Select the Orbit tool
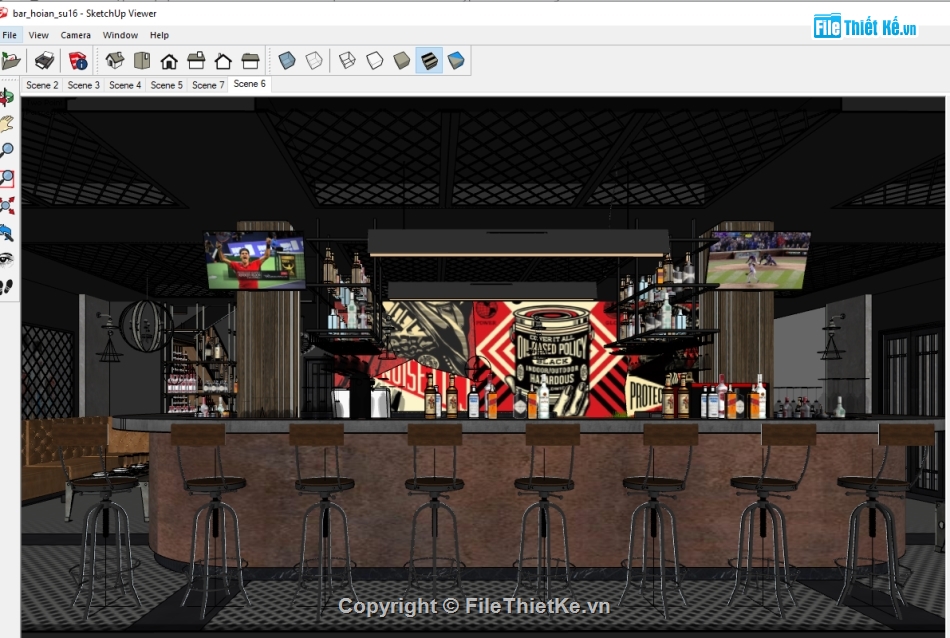 (7, 97)
